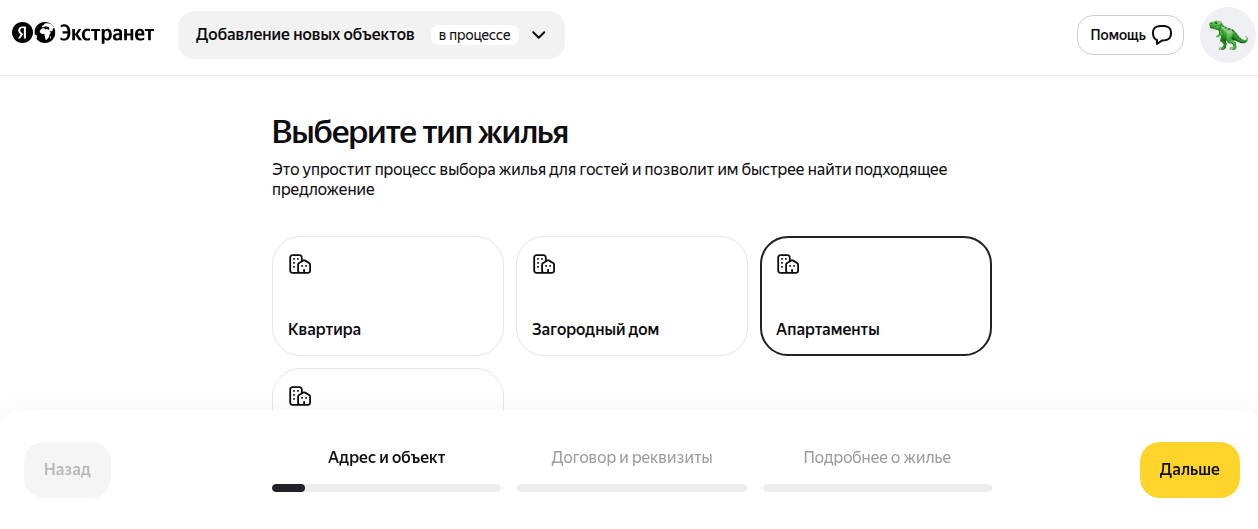Select the "Адрес и объект" step
The image size is (1258, 529).
tap(386, 458)
